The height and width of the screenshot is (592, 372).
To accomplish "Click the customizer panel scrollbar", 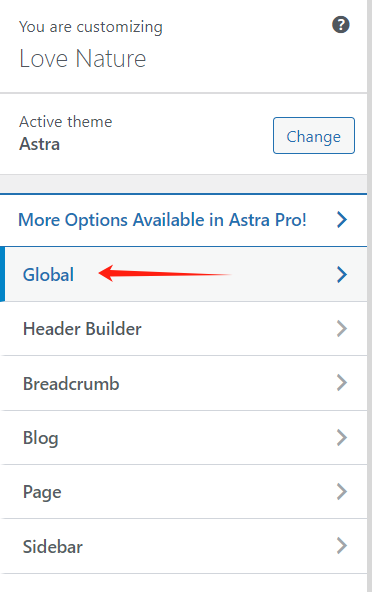I will pyautogui.click(x=369, y=296).
